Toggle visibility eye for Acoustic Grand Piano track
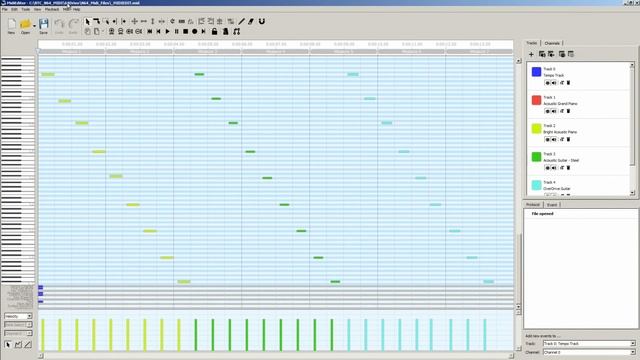Image resolution: width=640 pixels, height=360 pixels. pos(547,111)
